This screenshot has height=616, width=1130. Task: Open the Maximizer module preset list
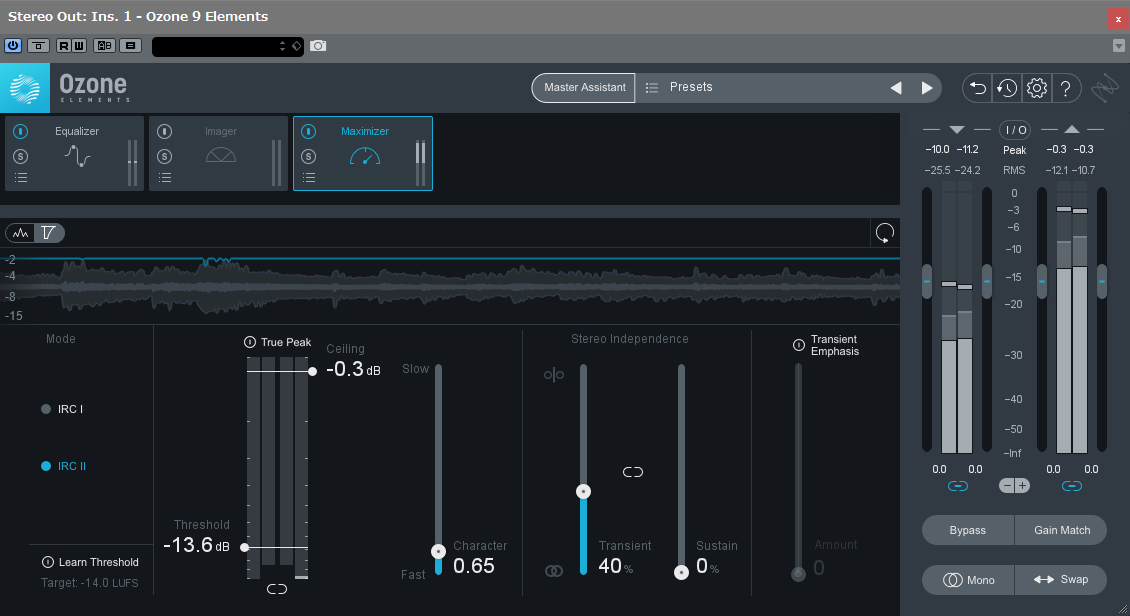309,177
